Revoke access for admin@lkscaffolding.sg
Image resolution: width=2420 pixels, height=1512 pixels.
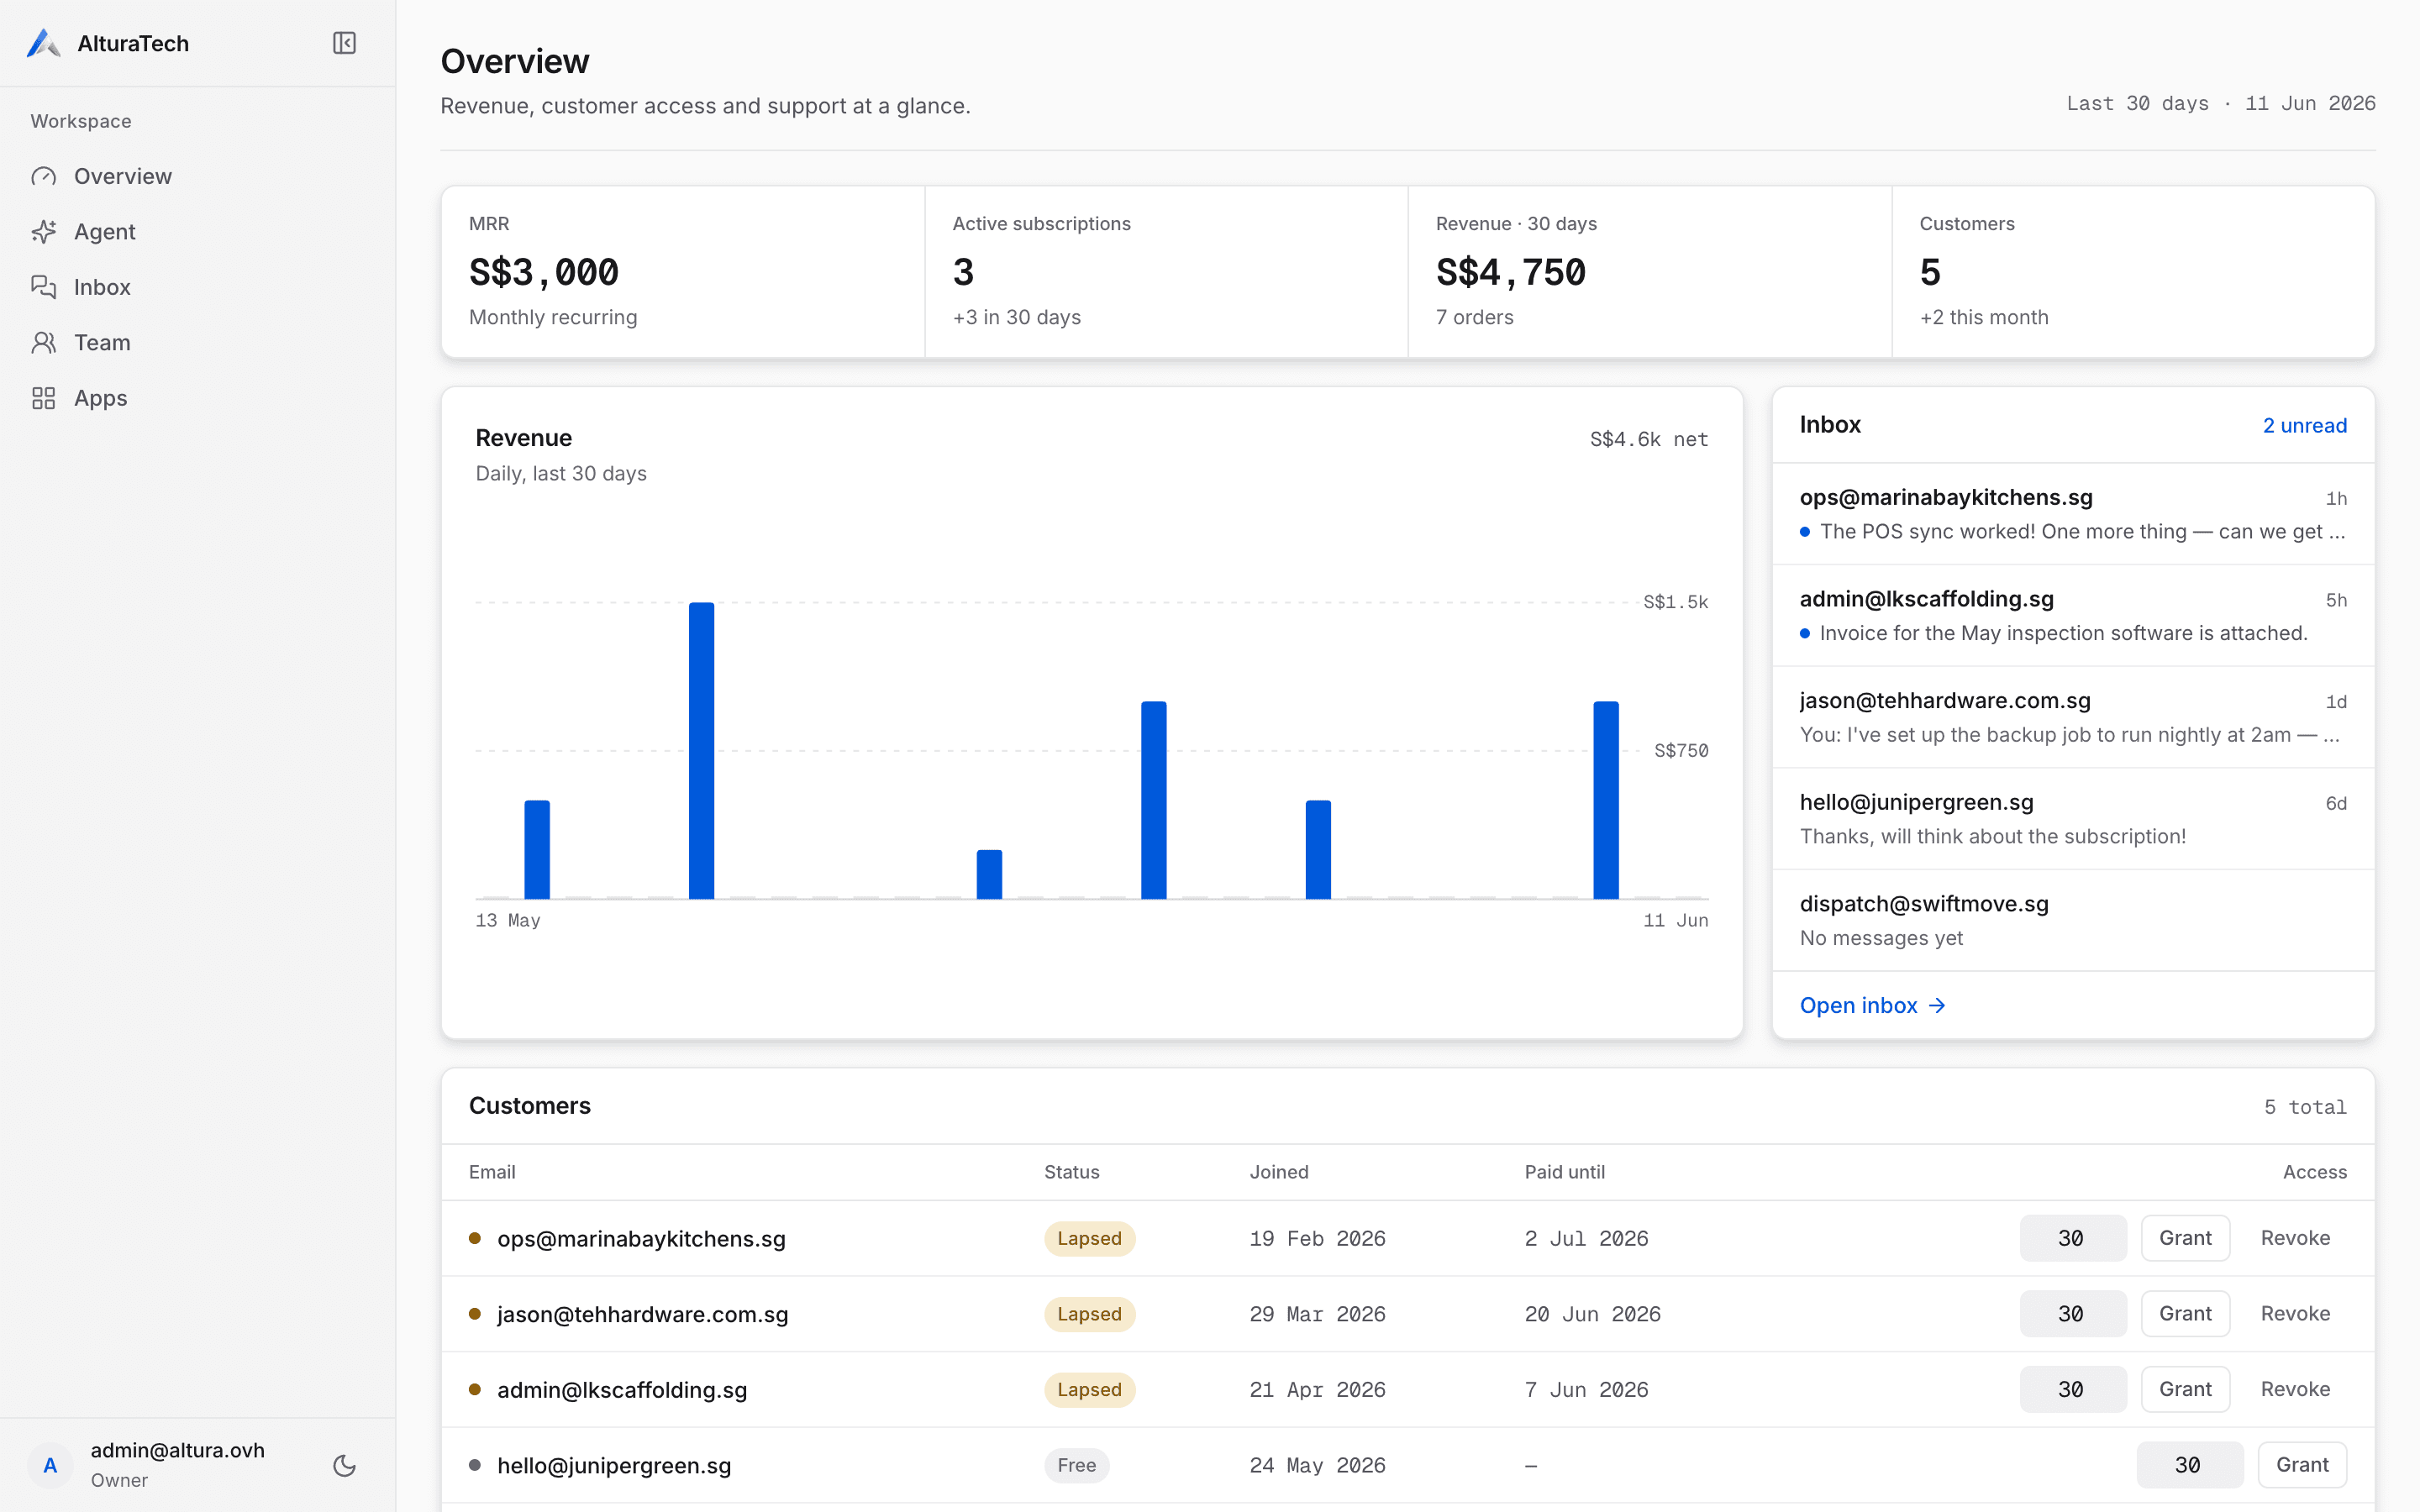(2295, 1389)
